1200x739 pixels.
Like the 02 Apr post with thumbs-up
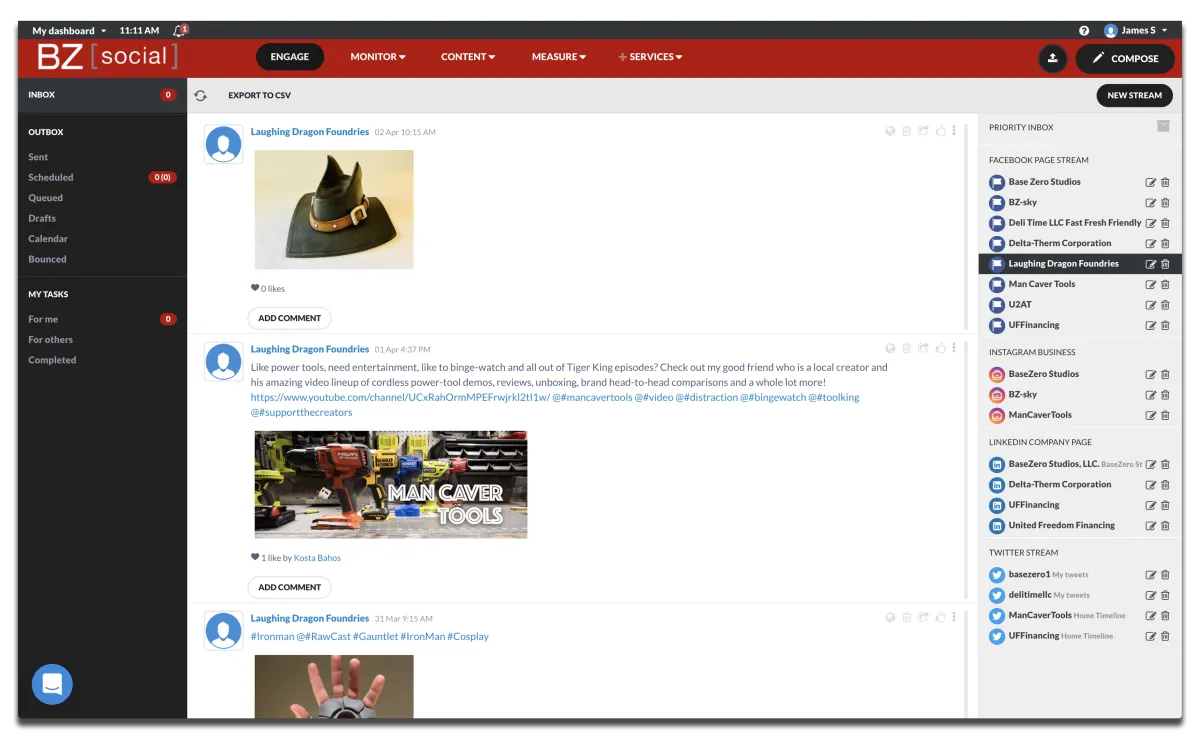click(940, 131)
